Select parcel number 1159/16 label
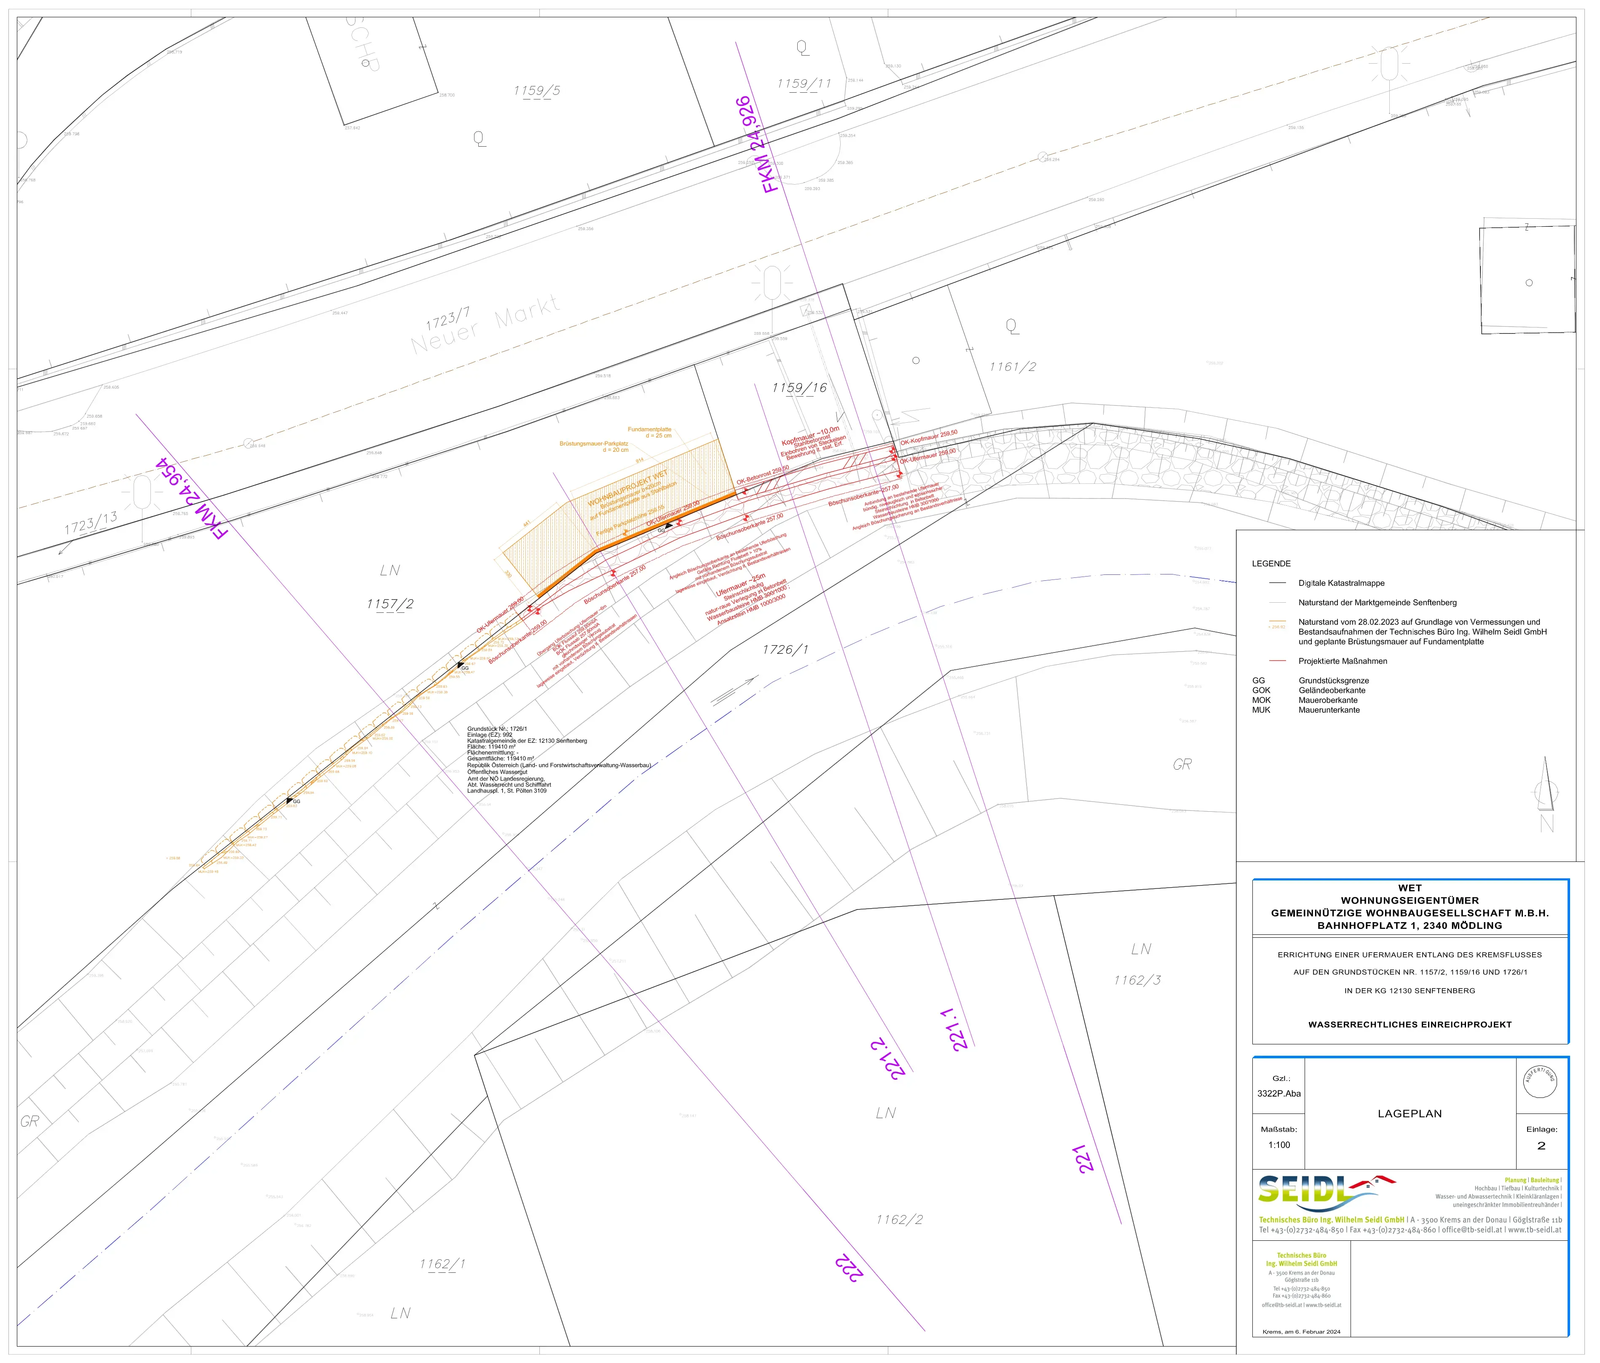Viewport: 1600px width, 1363px height. pos(799,388)
